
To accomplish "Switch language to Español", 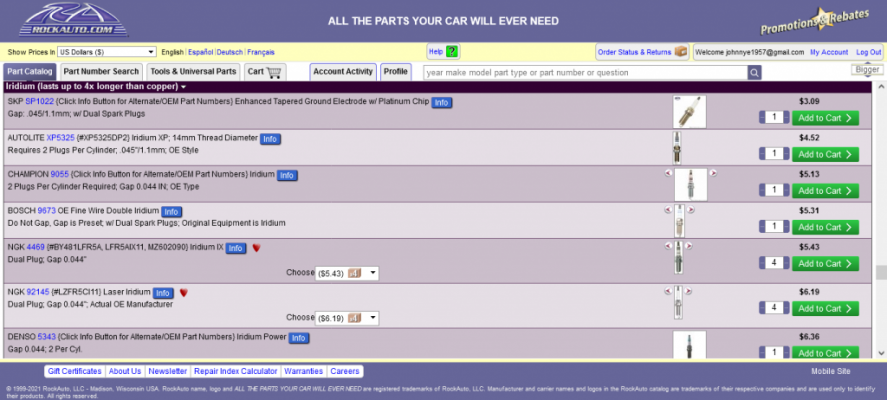I will (200, 52).
